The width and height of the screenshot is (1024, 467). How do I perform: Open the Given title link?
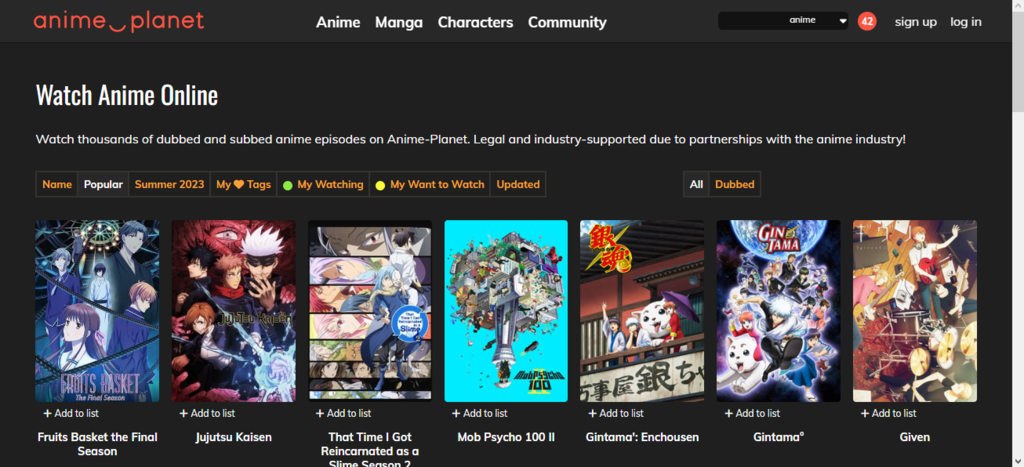[915, 437]
